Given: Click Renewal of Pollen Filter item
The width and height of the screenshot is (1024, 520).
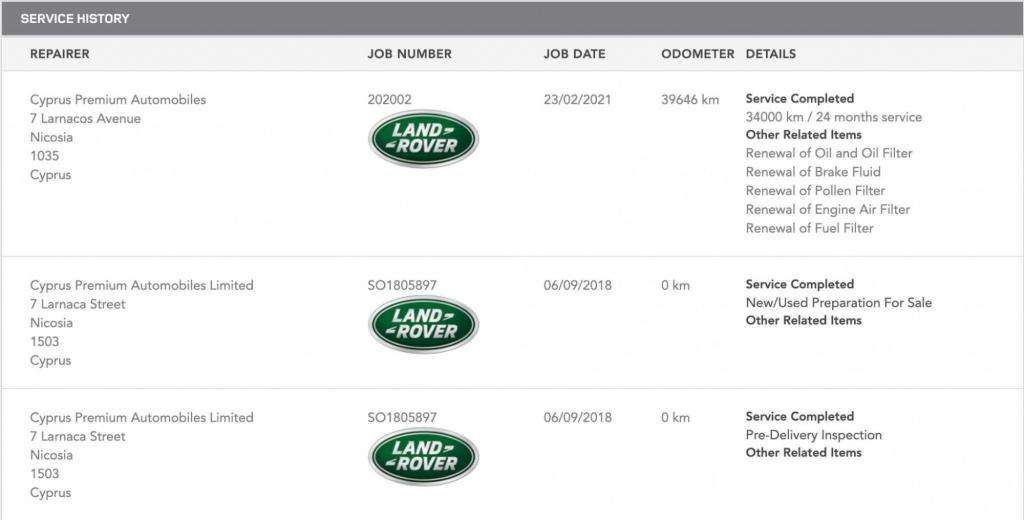Looking at the screenshot, I should 815,191.
